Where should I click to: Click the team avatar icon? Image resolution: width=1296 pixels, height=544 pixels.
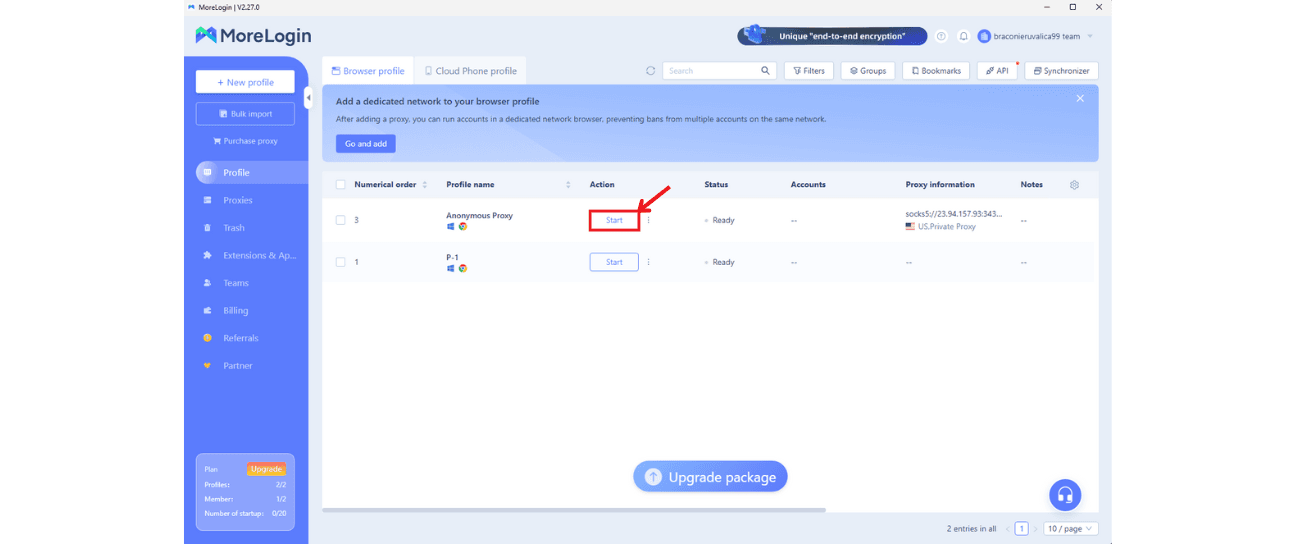tap(984, 36)
